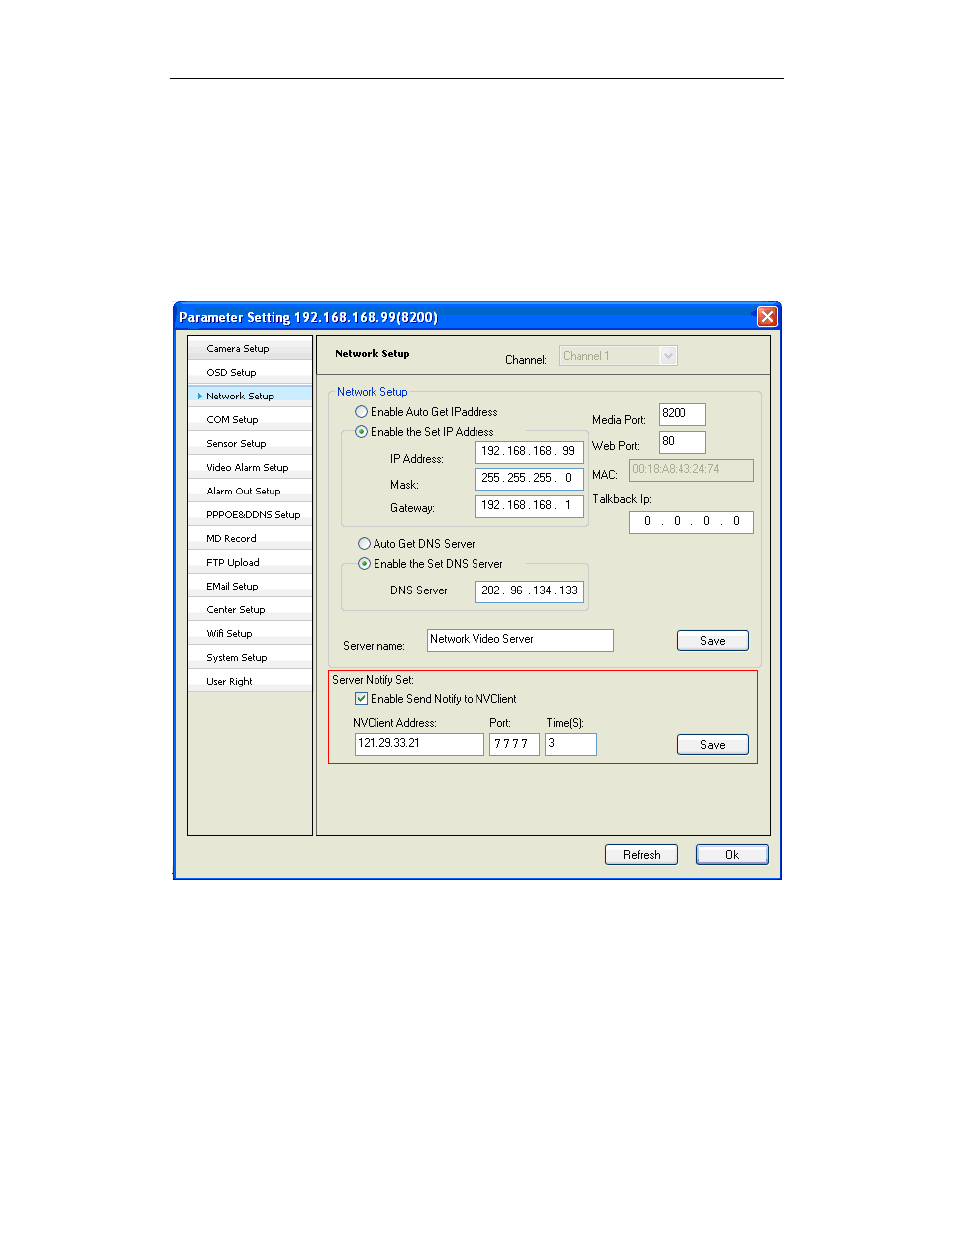Open the Channel dropdown
This screenshot has height=1235, width=954.
point(618,356)
